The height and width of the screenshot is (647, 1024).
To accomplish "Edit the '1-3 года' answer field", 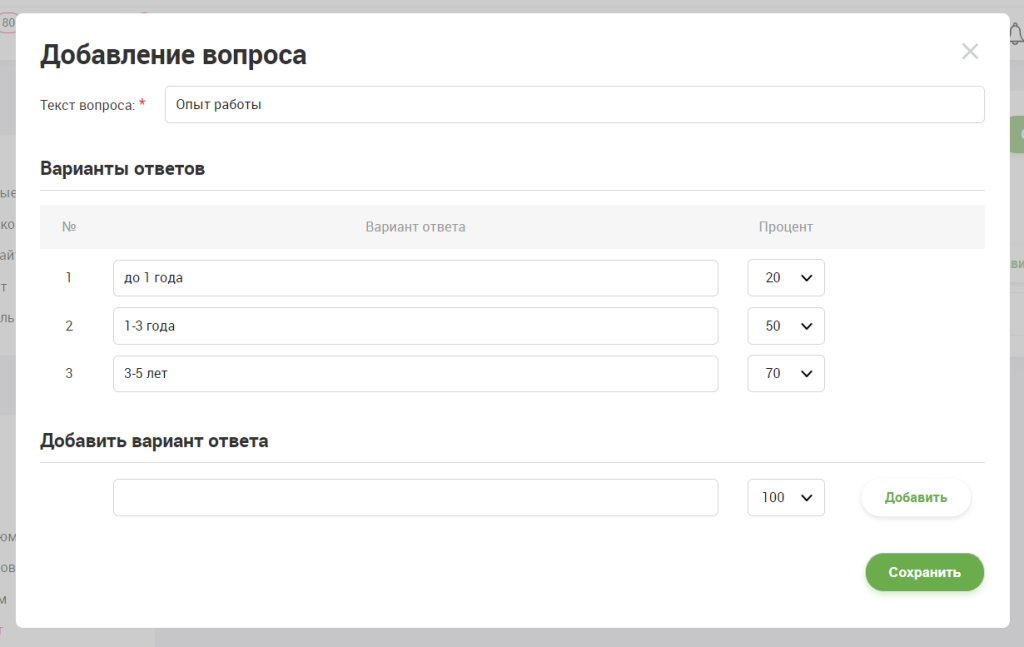I will (x=415, y=326).
